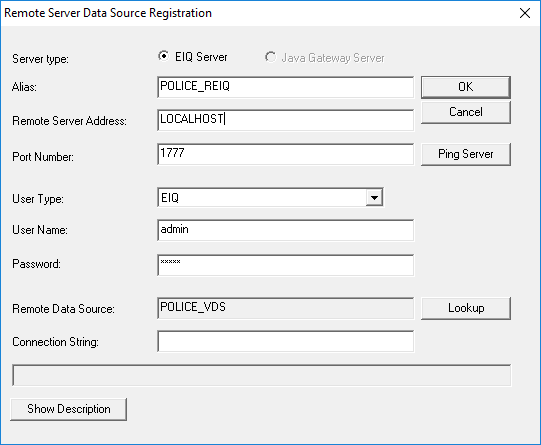The height and width of the screenshot is (445, 541).
Task: Focus the Password field
Action: (285, 265)
